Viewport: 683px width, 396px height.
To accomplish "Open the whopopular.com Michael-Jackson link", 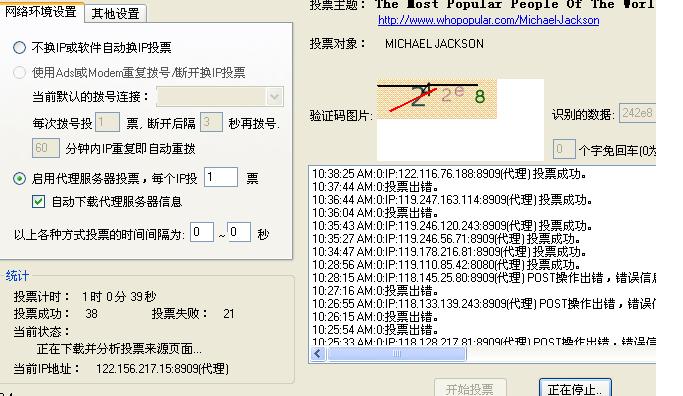I will coord(488,20).
